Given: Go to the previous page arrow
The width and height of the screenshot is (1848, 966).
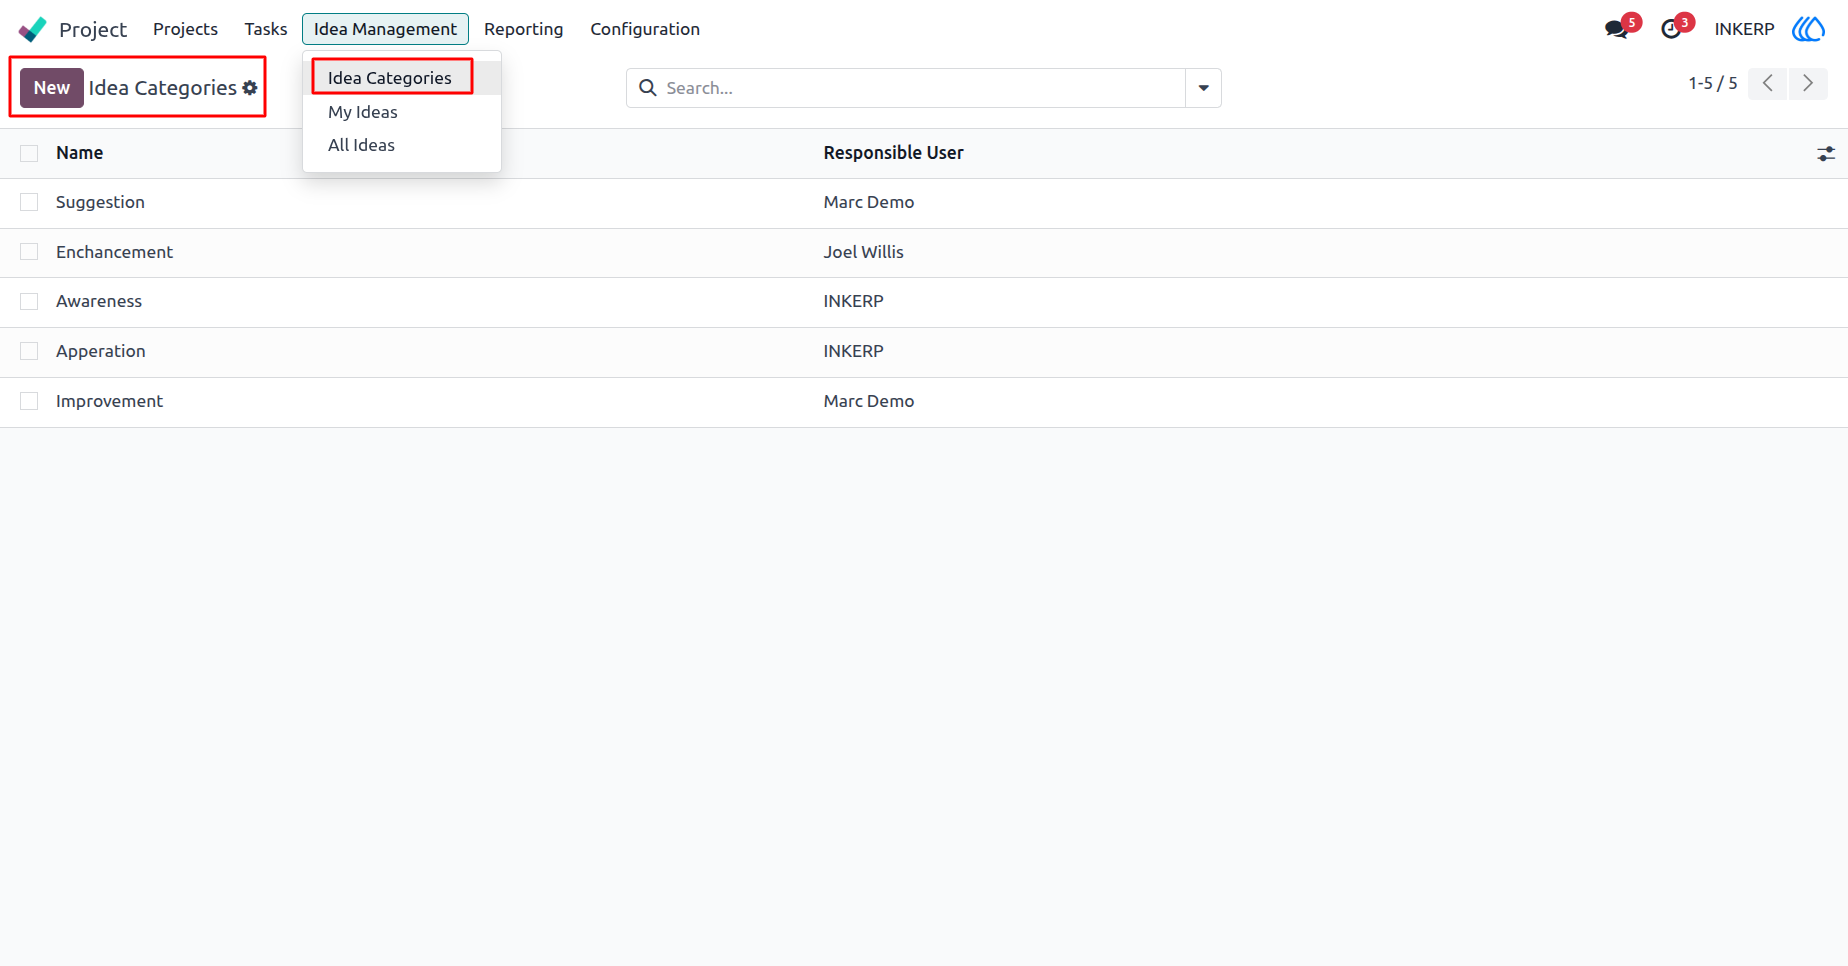Looking at the screenshot, I should click(x=1768, y=84).
